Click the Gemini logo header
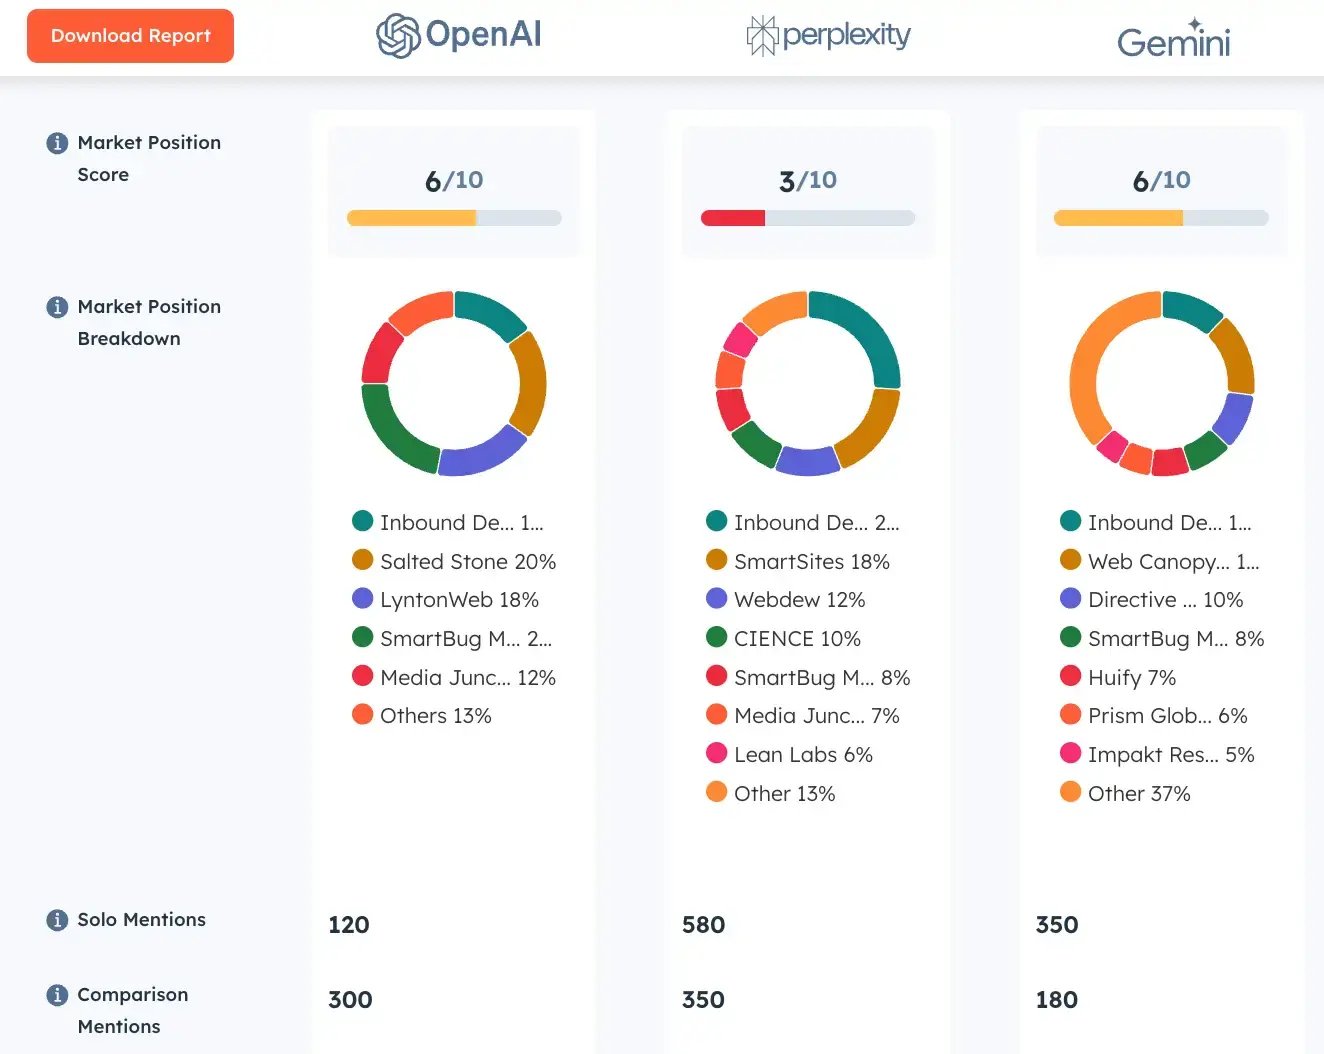This screenshot has height=1054, width=1324. click(1173, 39)
